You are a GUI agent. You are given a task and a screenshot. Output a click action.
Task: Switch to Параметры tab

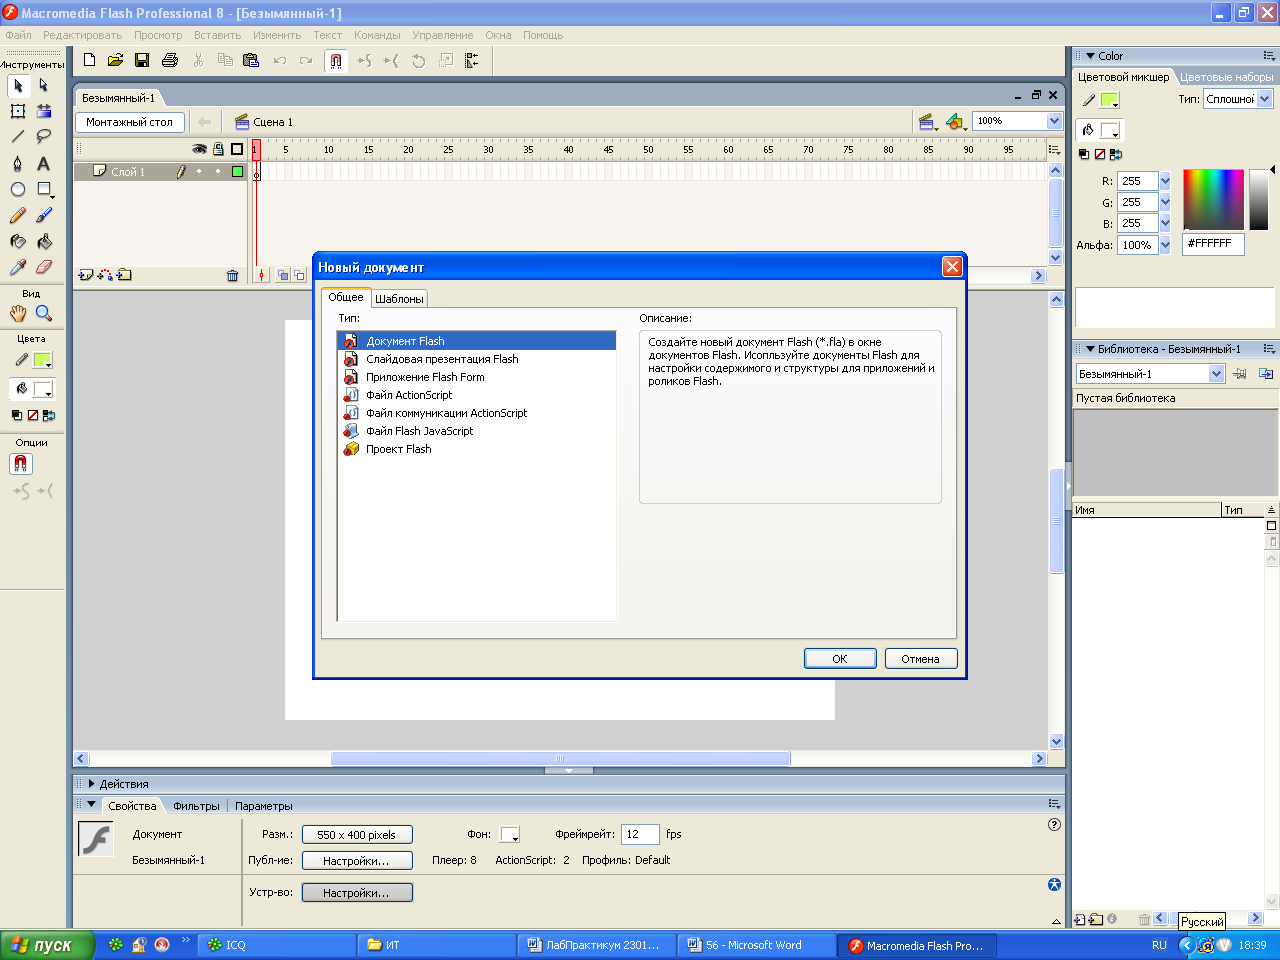264,806
